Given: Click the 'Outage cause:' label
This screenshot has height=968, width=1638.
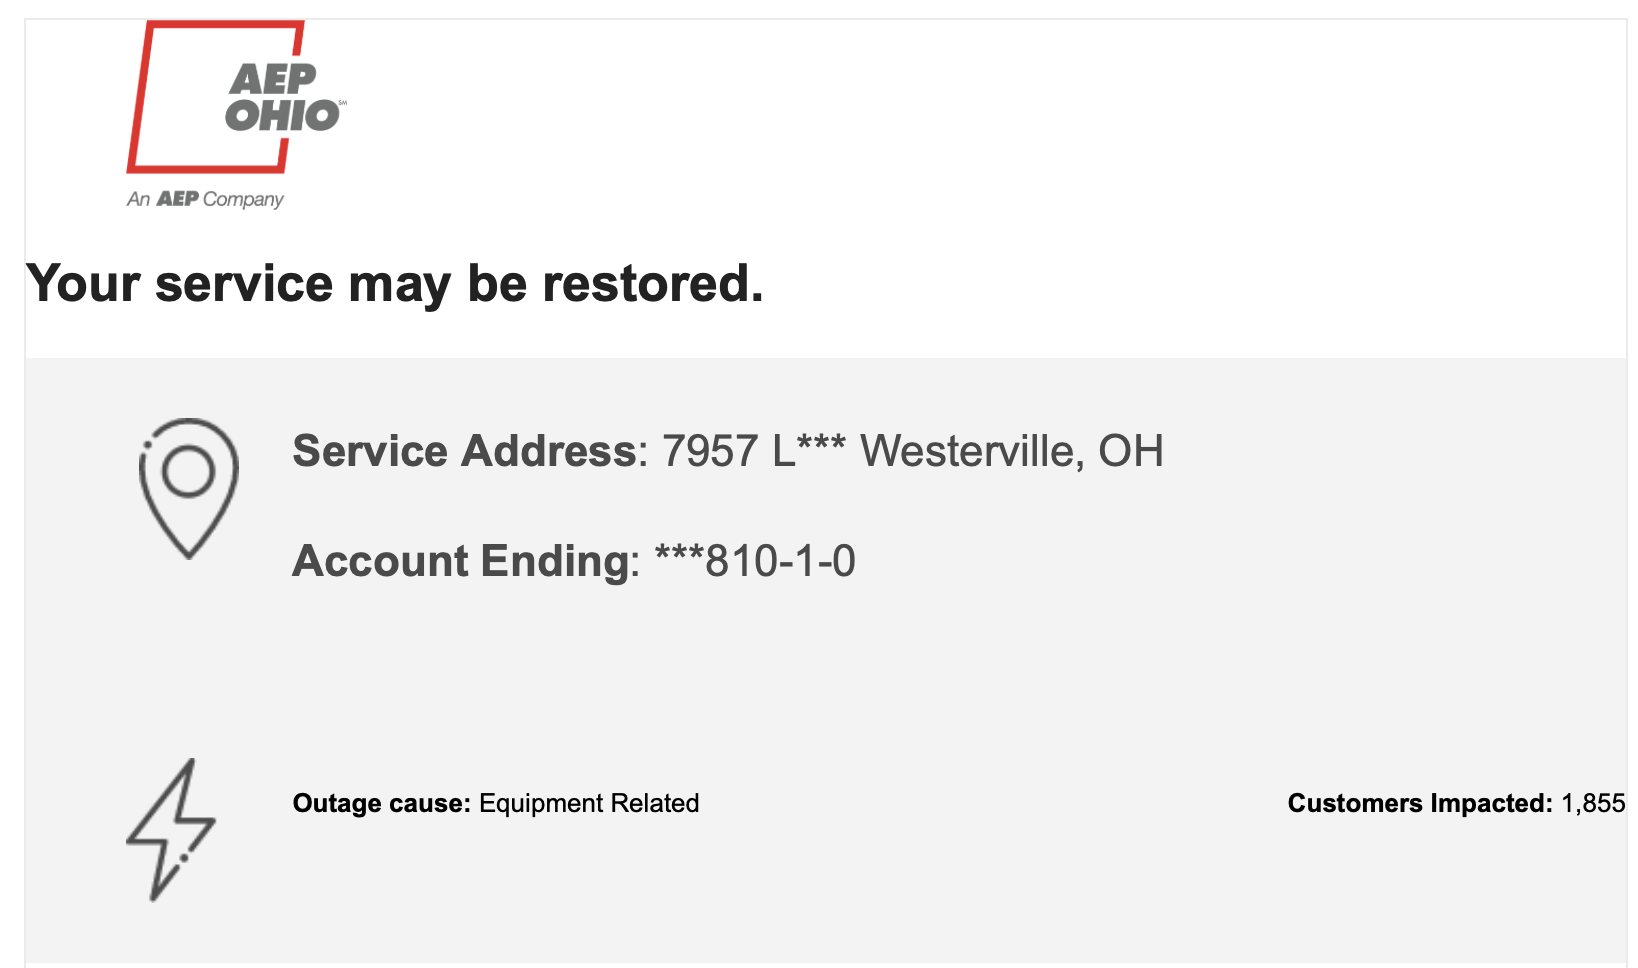Looking at the screenshot, I should [x=381, y=803].
